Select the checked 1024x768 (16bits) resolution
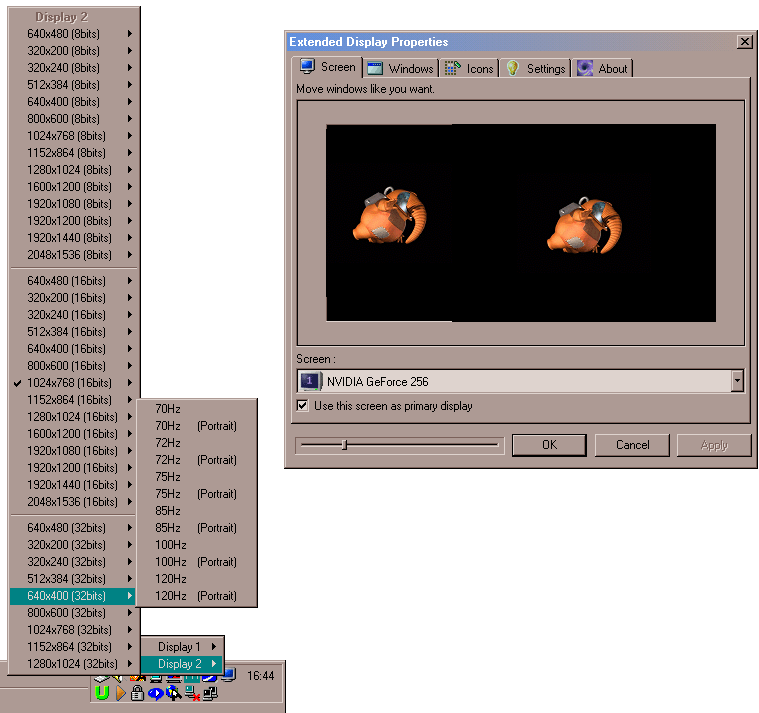759x713 pixels. coord(69,383)
